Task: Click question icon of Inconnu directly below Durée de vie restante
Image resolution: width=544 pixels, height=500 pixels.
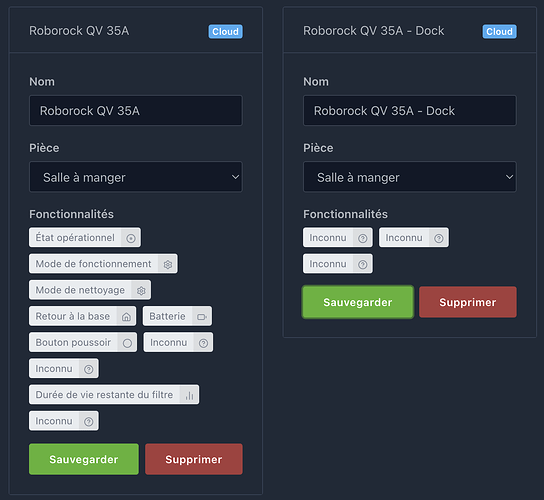Action: point(89,421)
